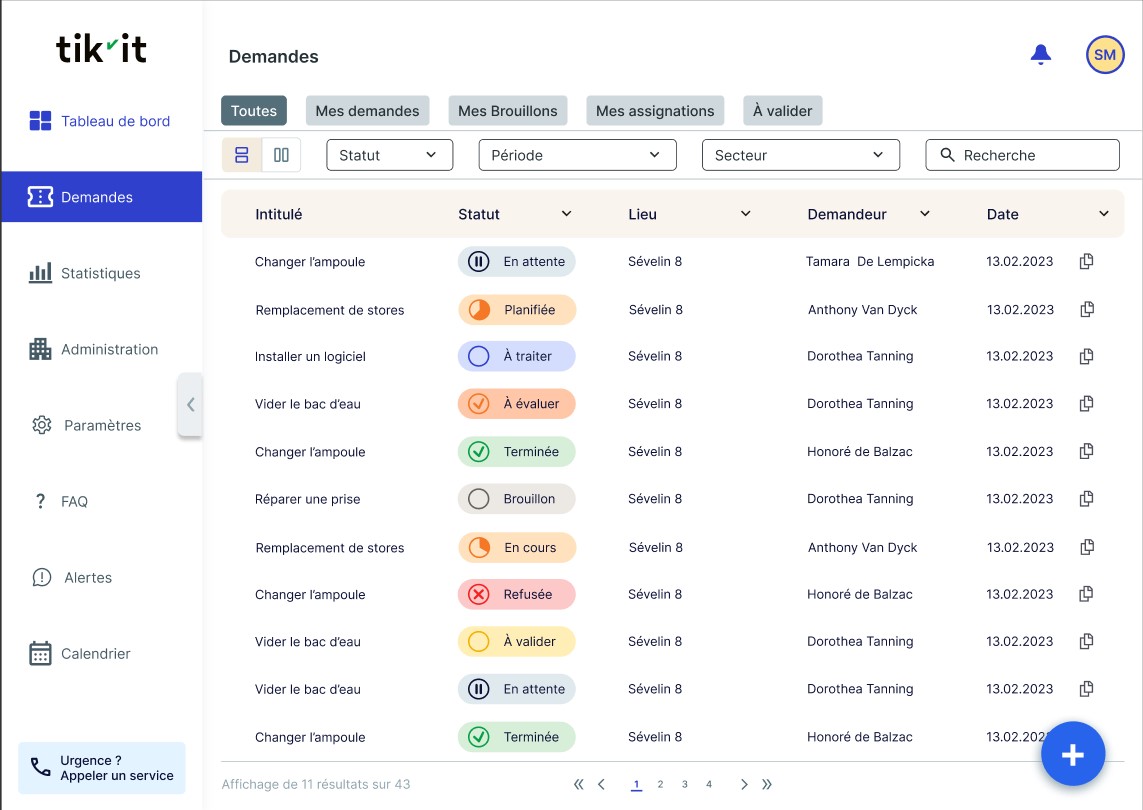Switch to column board view
This screenshot has width=1143, height=810.
point(281,155)
